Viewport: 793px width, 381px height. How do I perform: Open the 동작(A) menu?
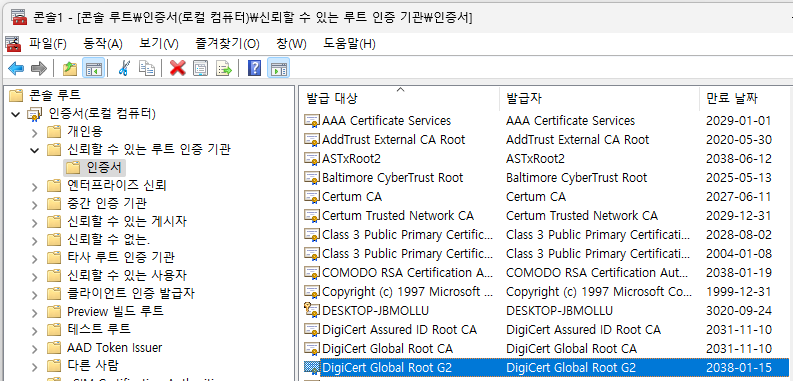(x=103, y=44)
